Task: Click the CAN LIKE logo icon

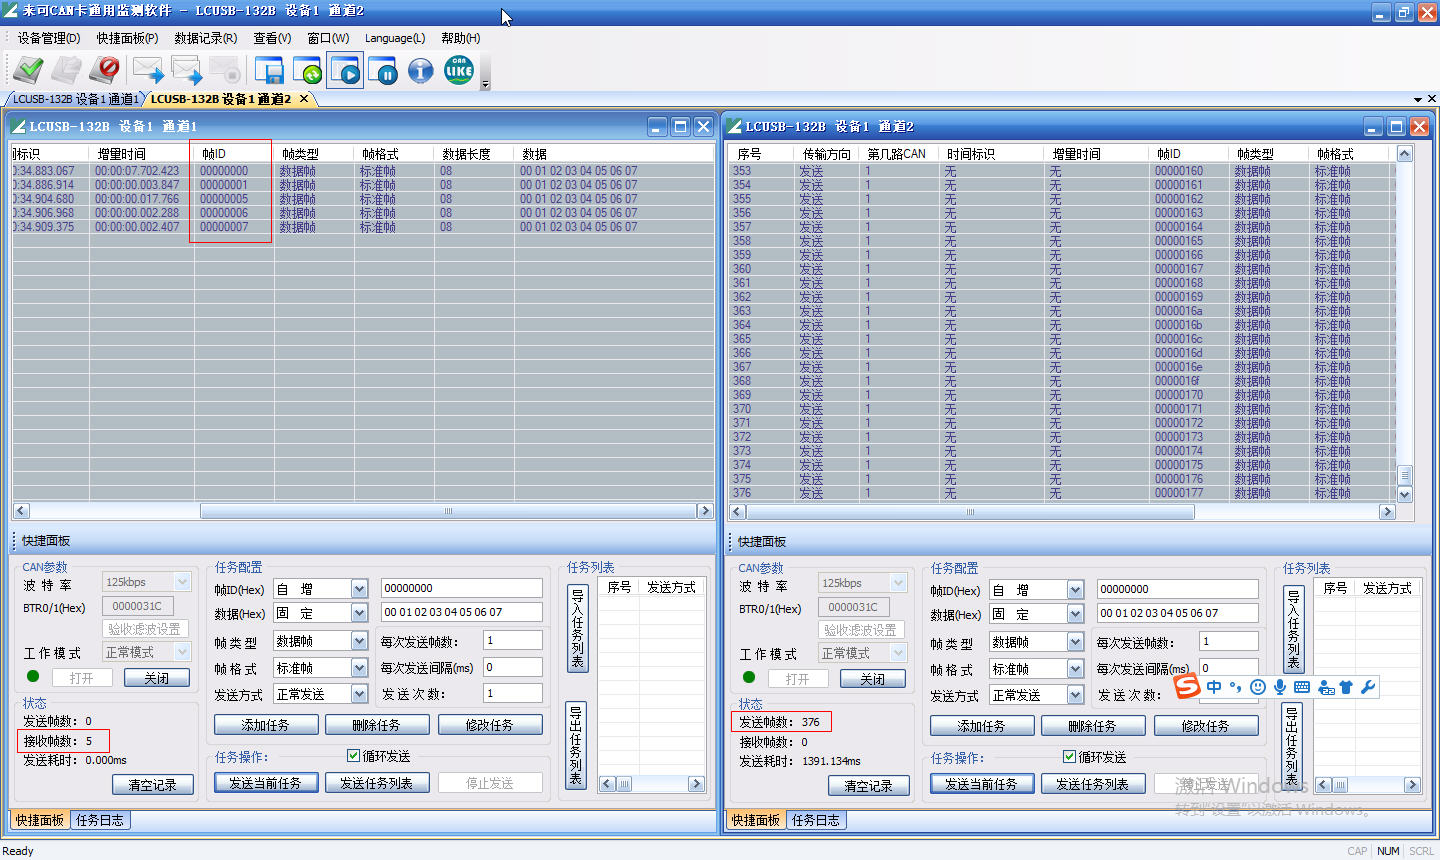Action: click(459, 70)
